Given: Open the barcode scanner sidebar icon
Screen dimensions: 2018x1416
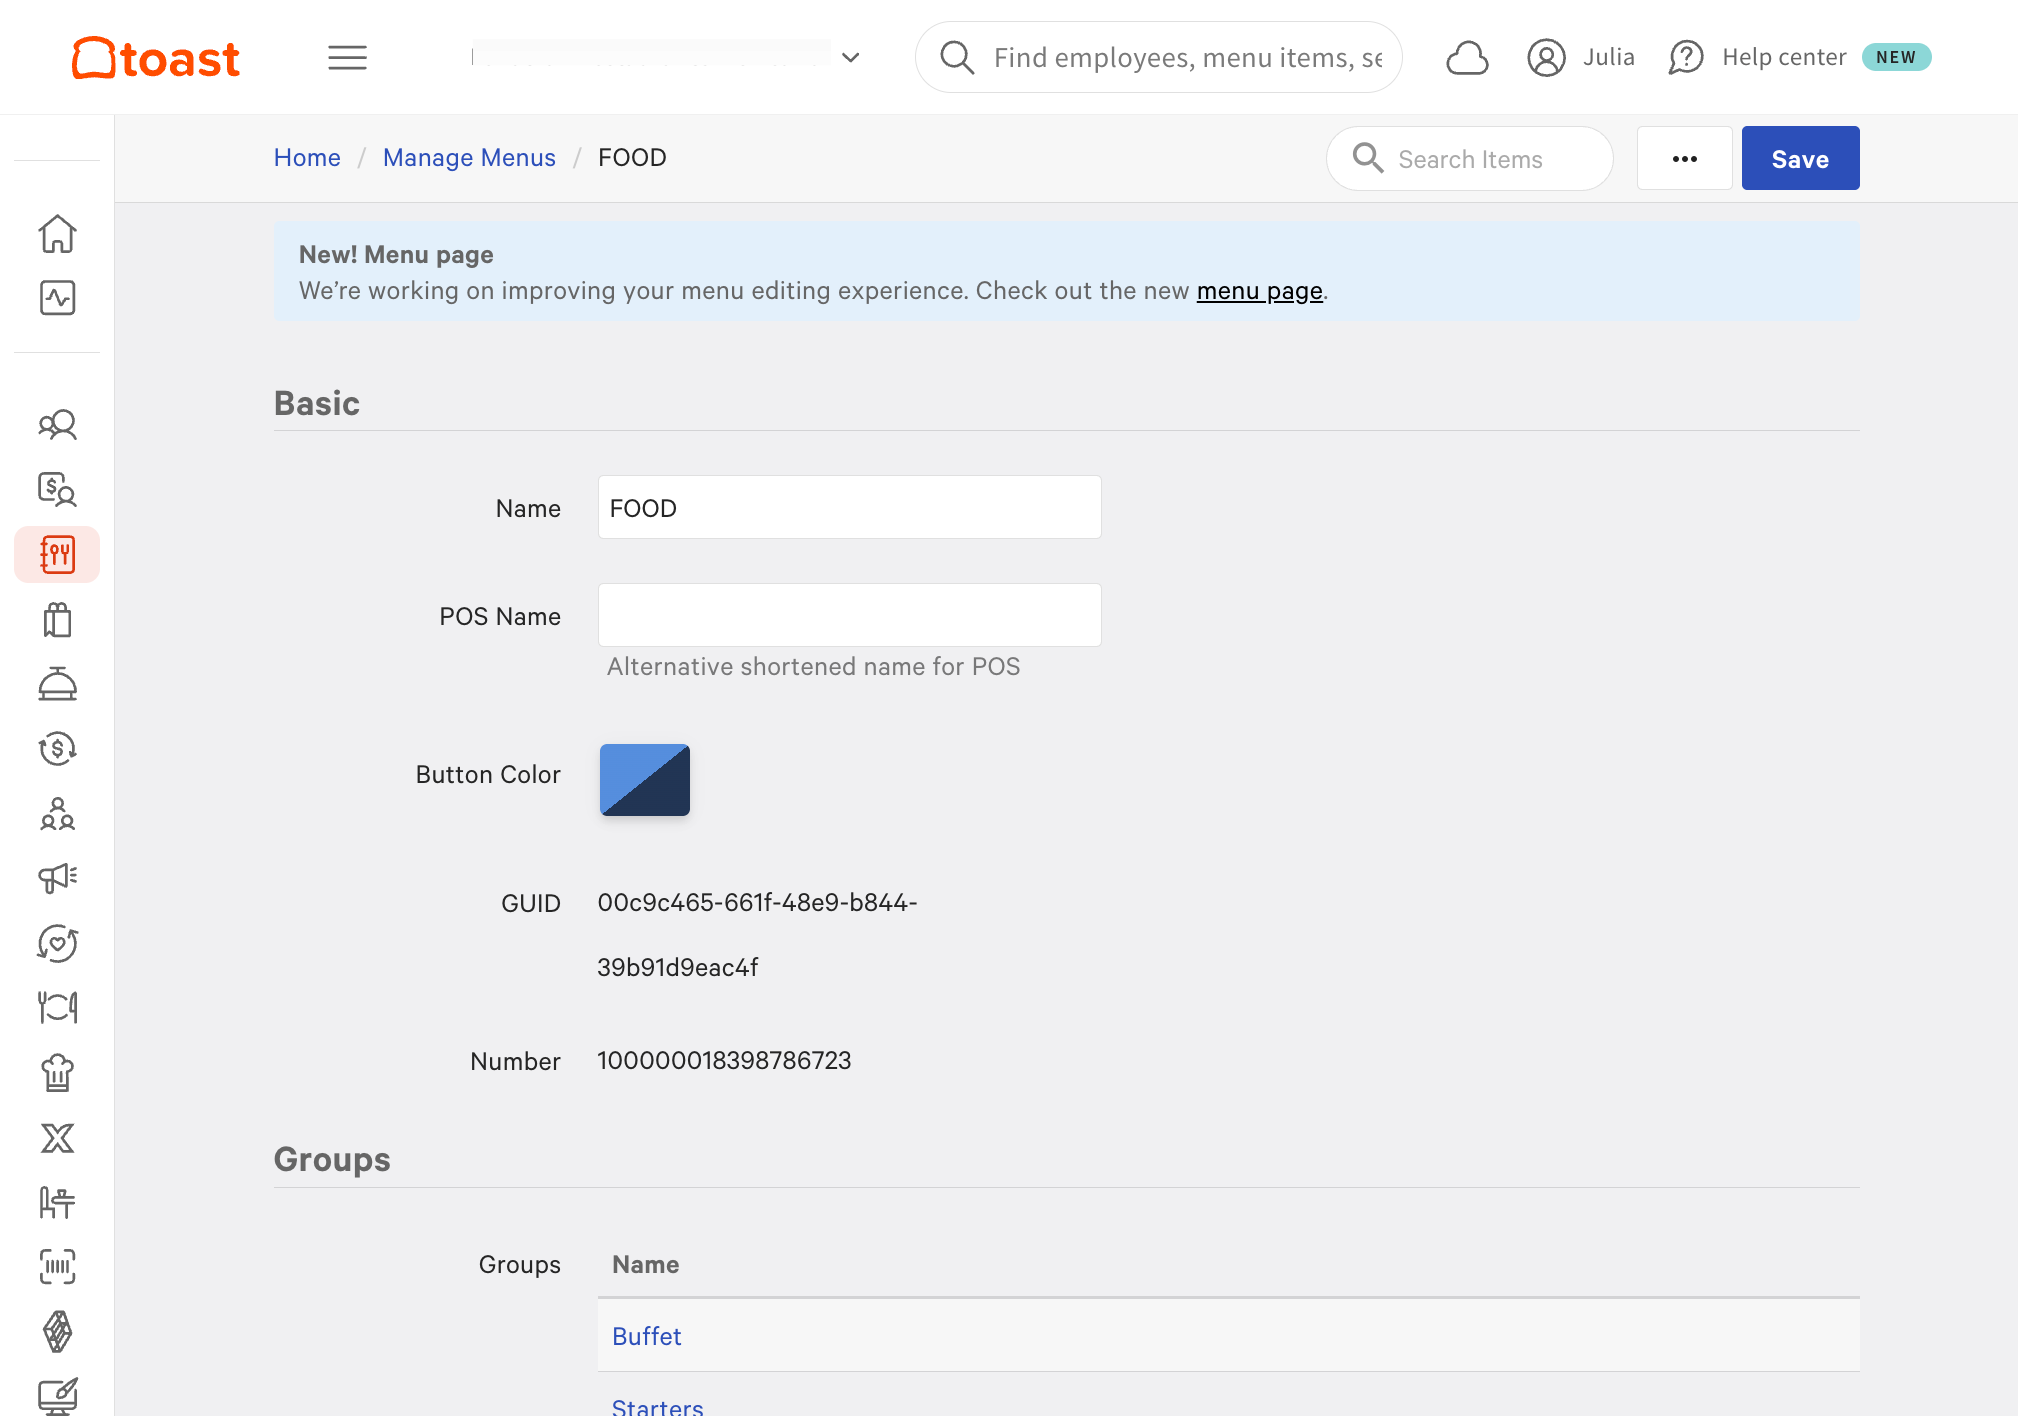Looking at the screenshot, I should tap(57, 1267).
